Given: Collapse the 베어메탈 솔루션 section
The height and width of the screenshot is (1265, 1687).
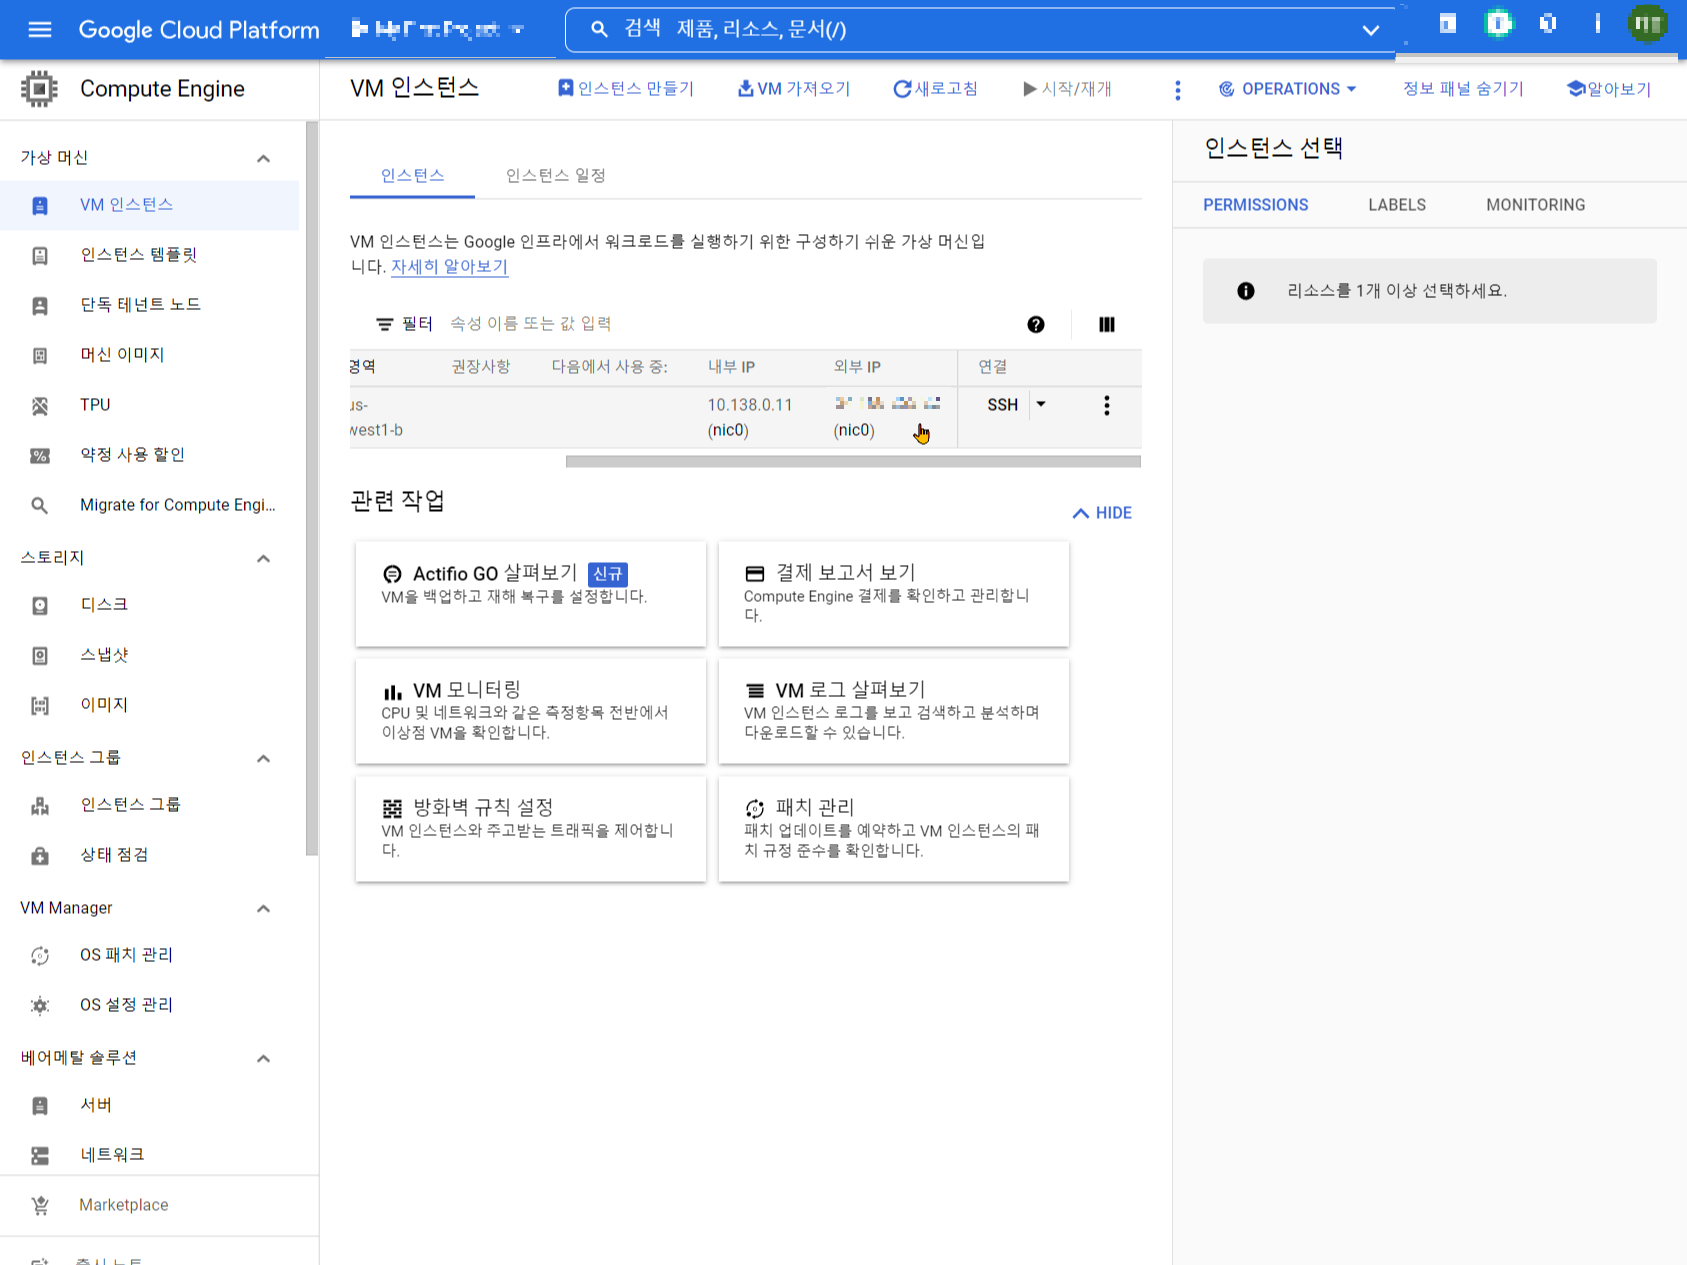Looking at the screenshot, I should point(264,1058).
